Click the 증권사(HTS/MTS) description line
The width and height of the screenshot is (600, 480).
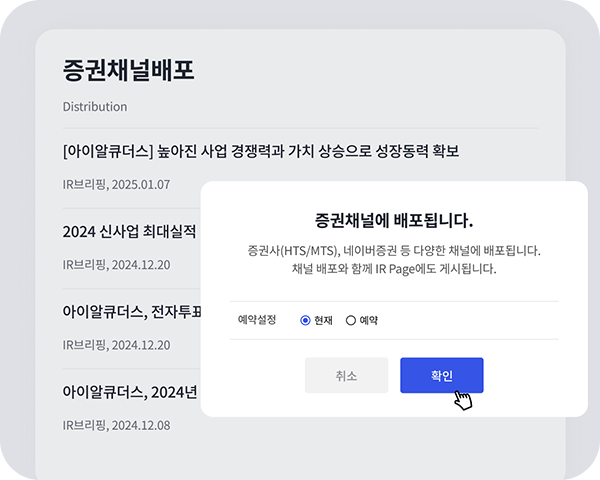tap(394, 251)
